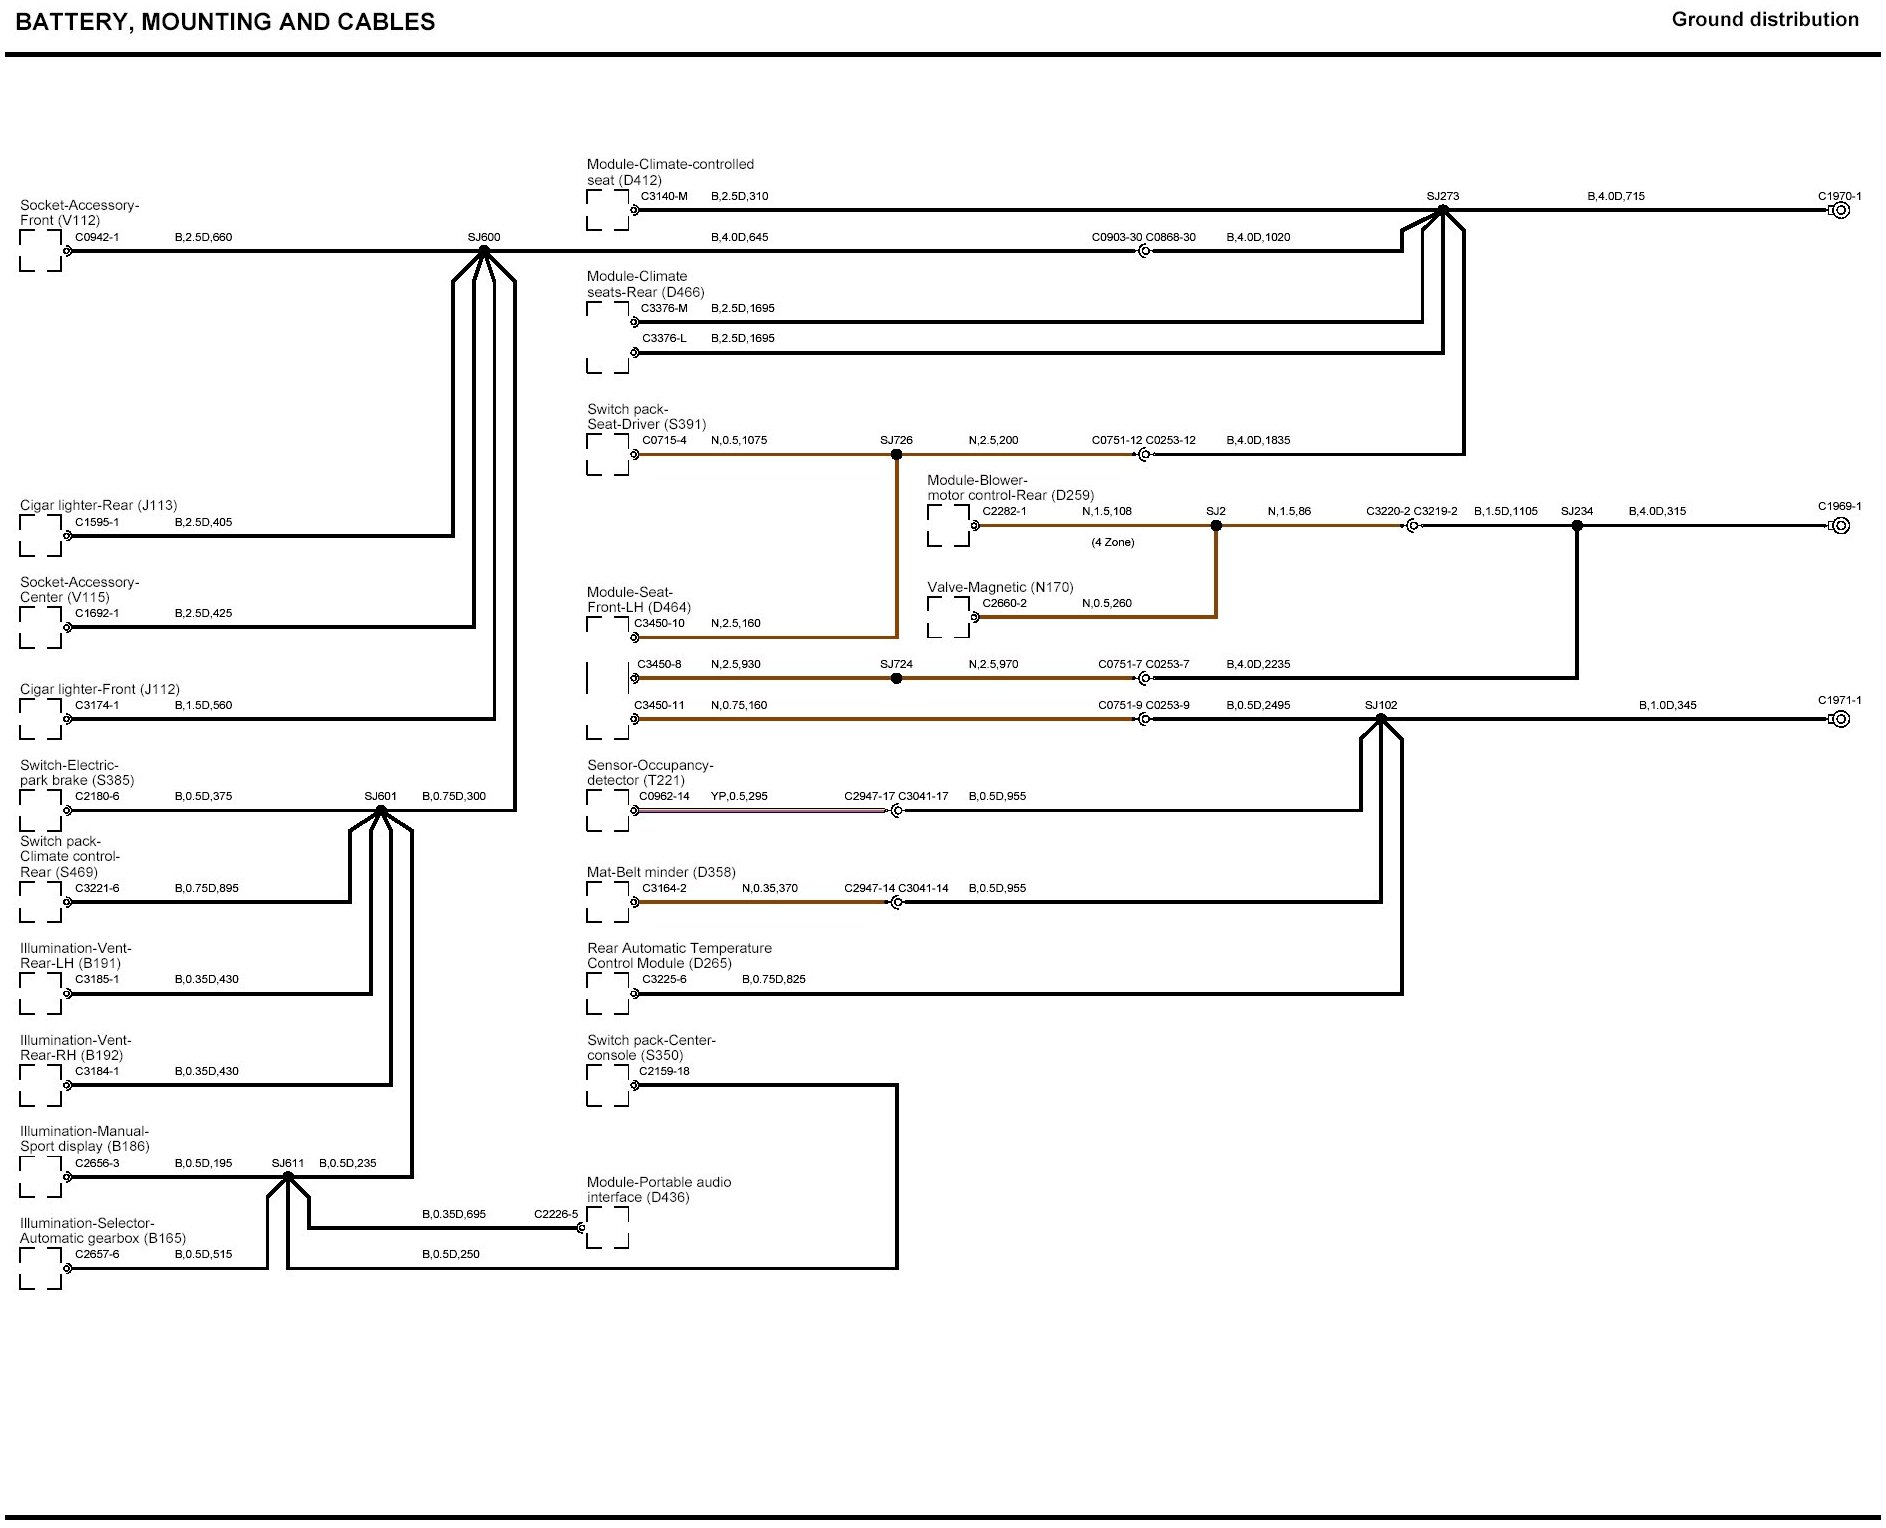Click the SJ102 splice junction node

pos(1381,719)
